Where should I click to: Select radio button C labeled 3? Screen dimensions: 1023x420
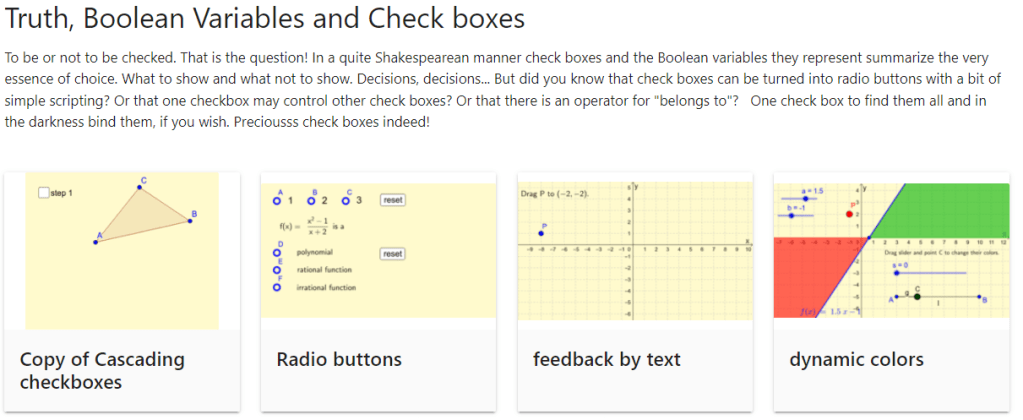pos(346,200)
